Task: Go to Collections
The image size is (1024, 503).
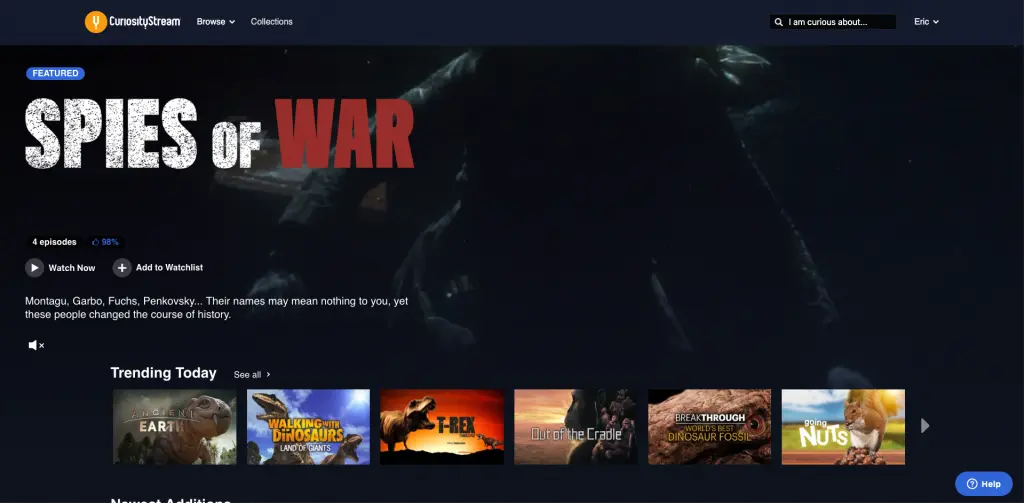Action: (272, 22)
